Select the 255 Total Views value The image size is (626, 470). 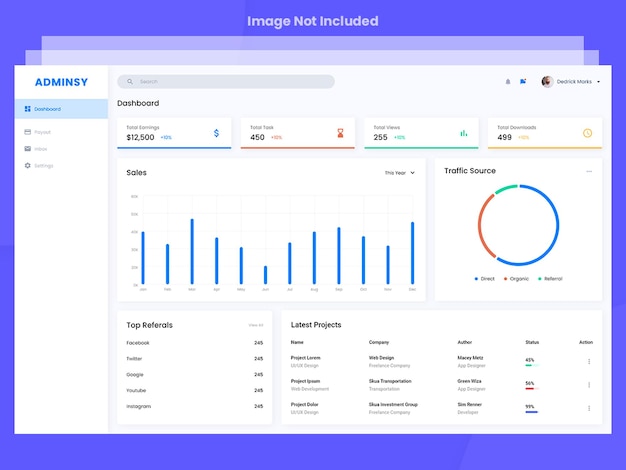click(x=380, y=137)
